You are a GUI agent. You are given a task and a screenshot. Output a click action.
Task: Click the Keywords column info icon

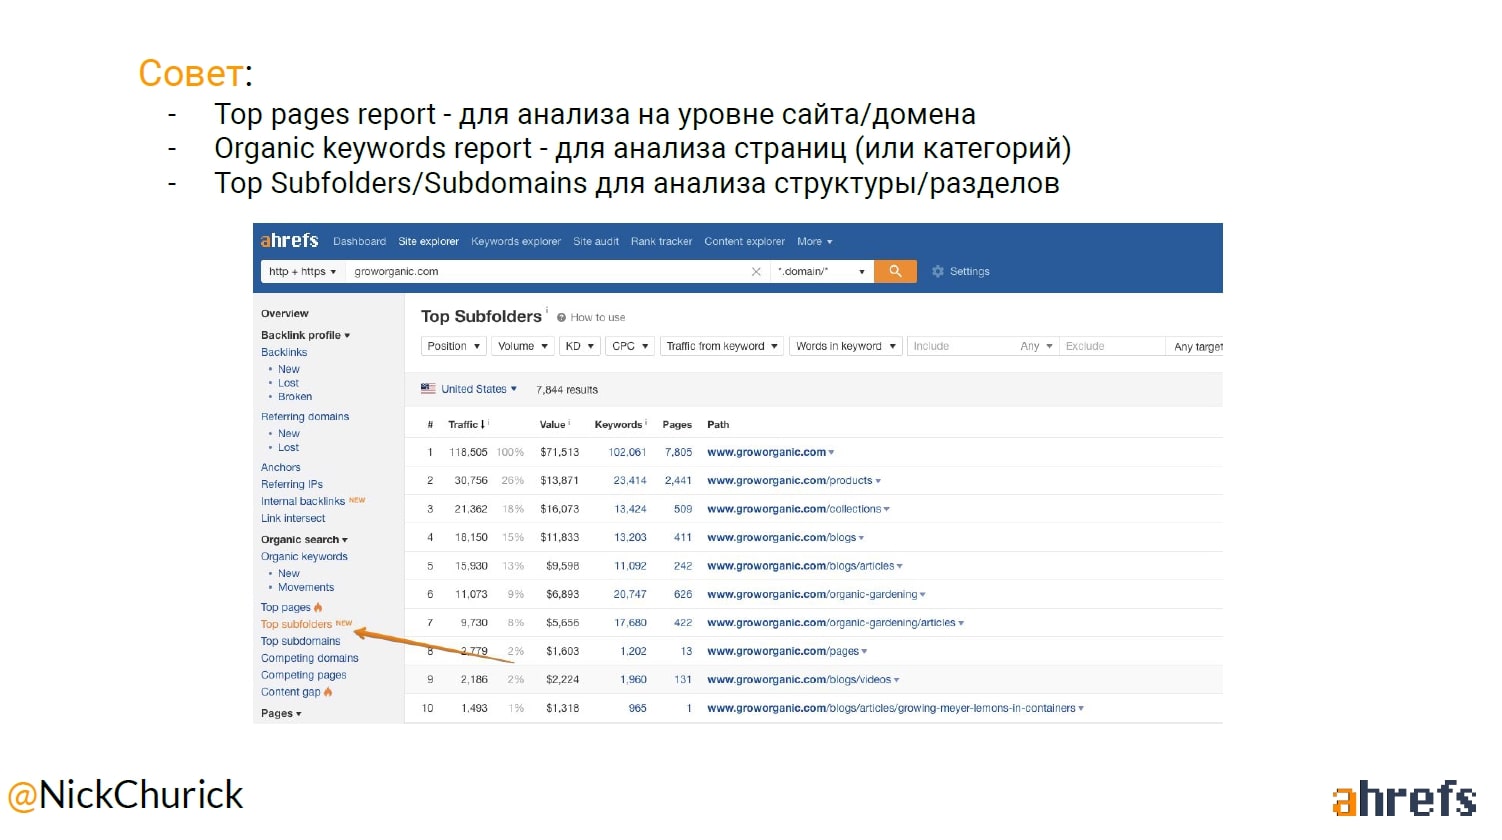(647, 423)
